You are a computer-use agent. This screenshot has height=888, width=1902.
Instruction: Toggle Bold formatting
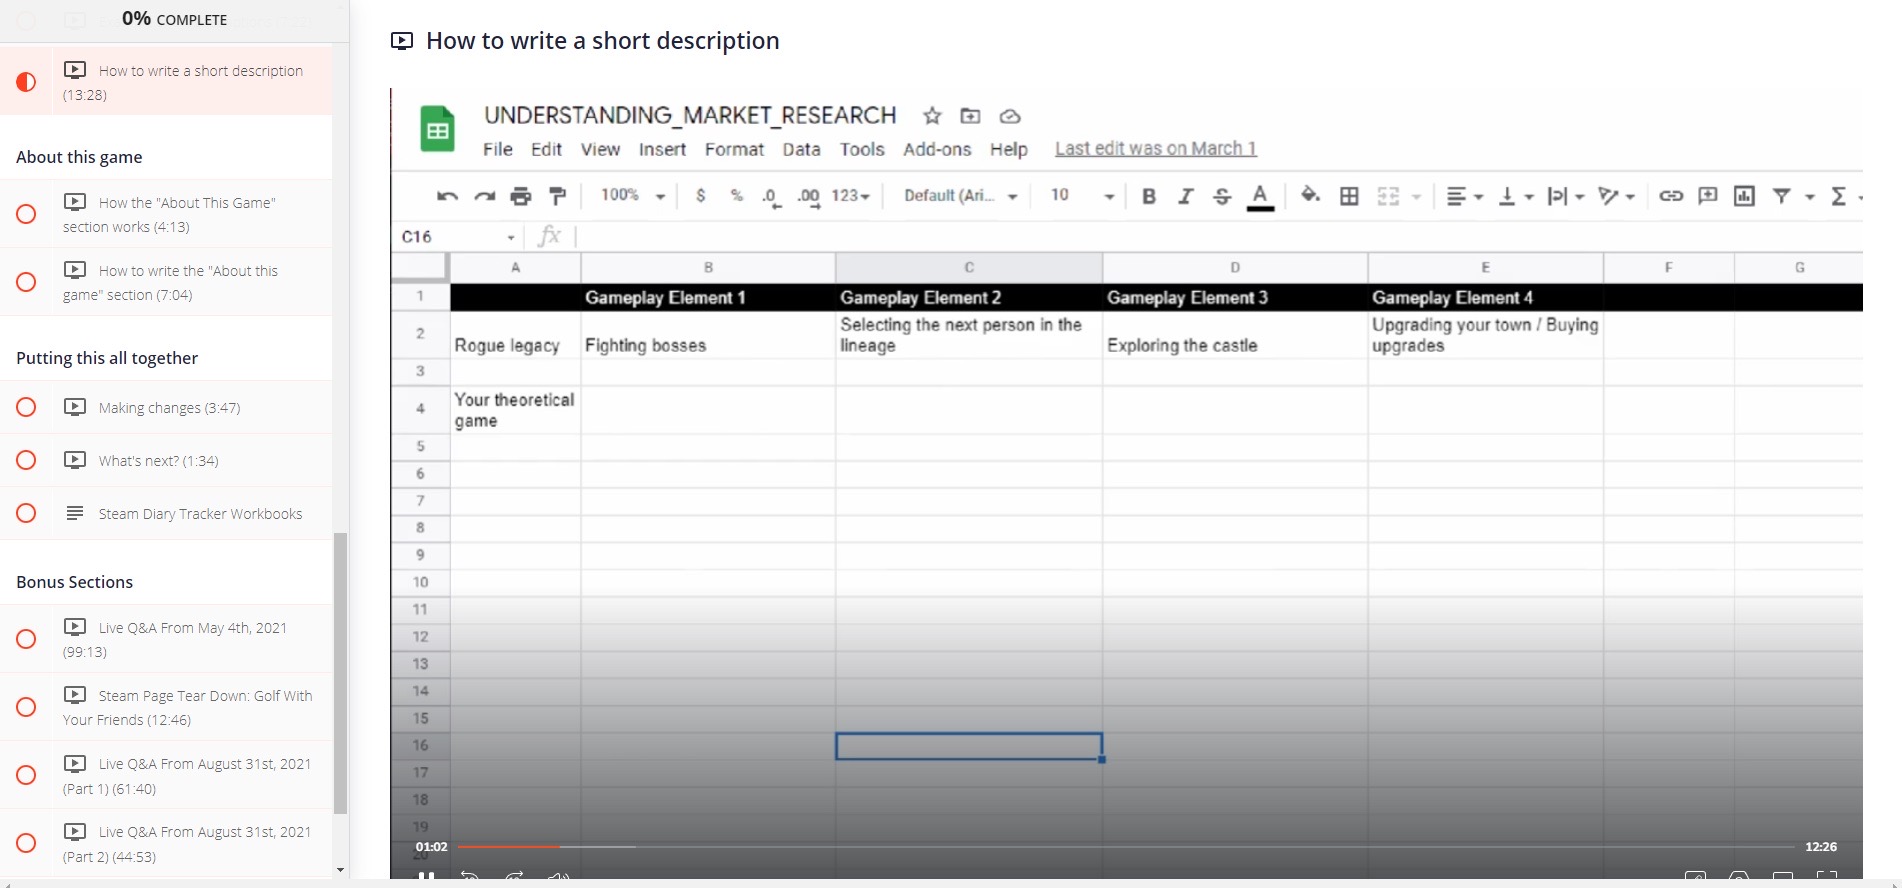[x=1148, y=196]
